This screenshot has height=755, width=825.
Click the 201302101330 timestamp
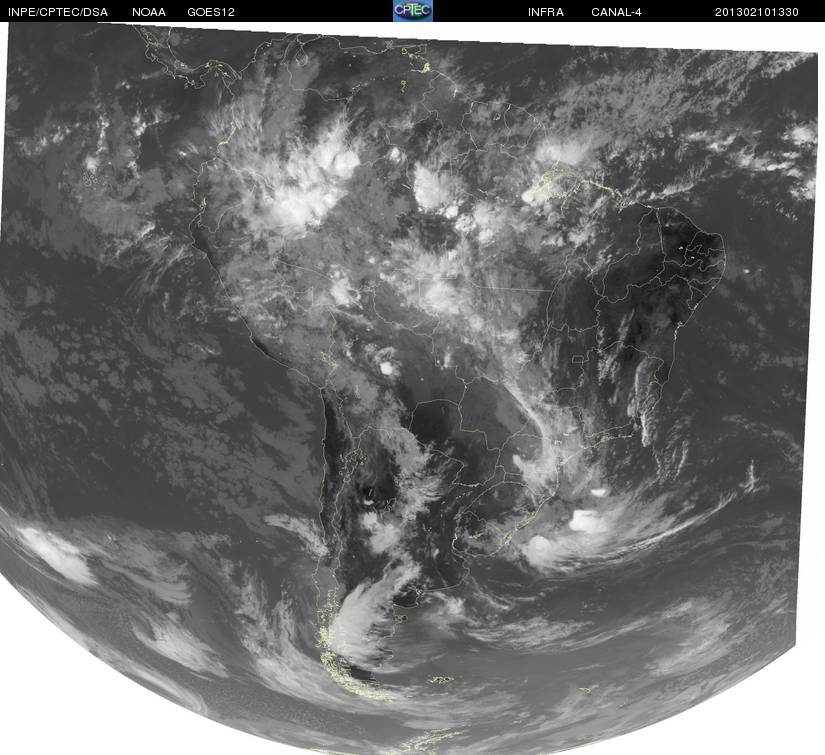[x=757, y=12]
